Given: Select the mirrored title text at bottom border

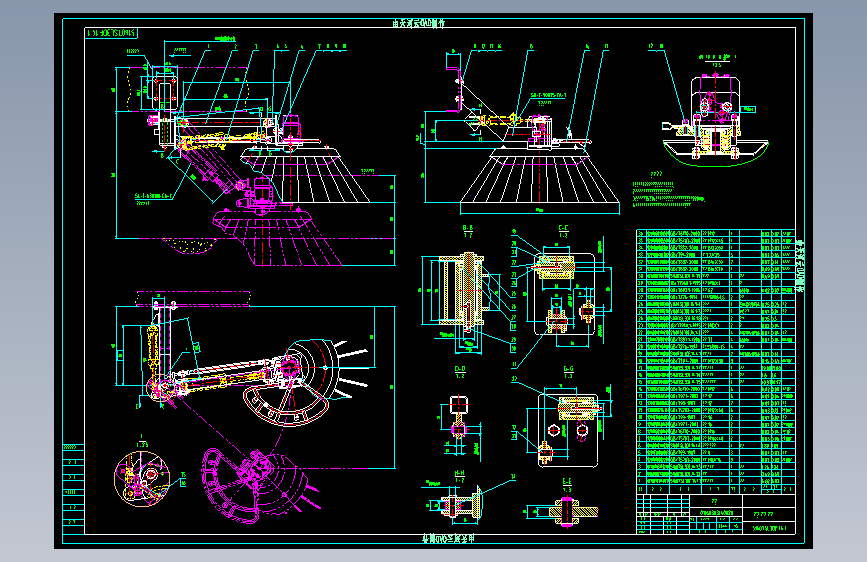Looking at the screenshot, I should pyautogui.click(x=448, y=539).
